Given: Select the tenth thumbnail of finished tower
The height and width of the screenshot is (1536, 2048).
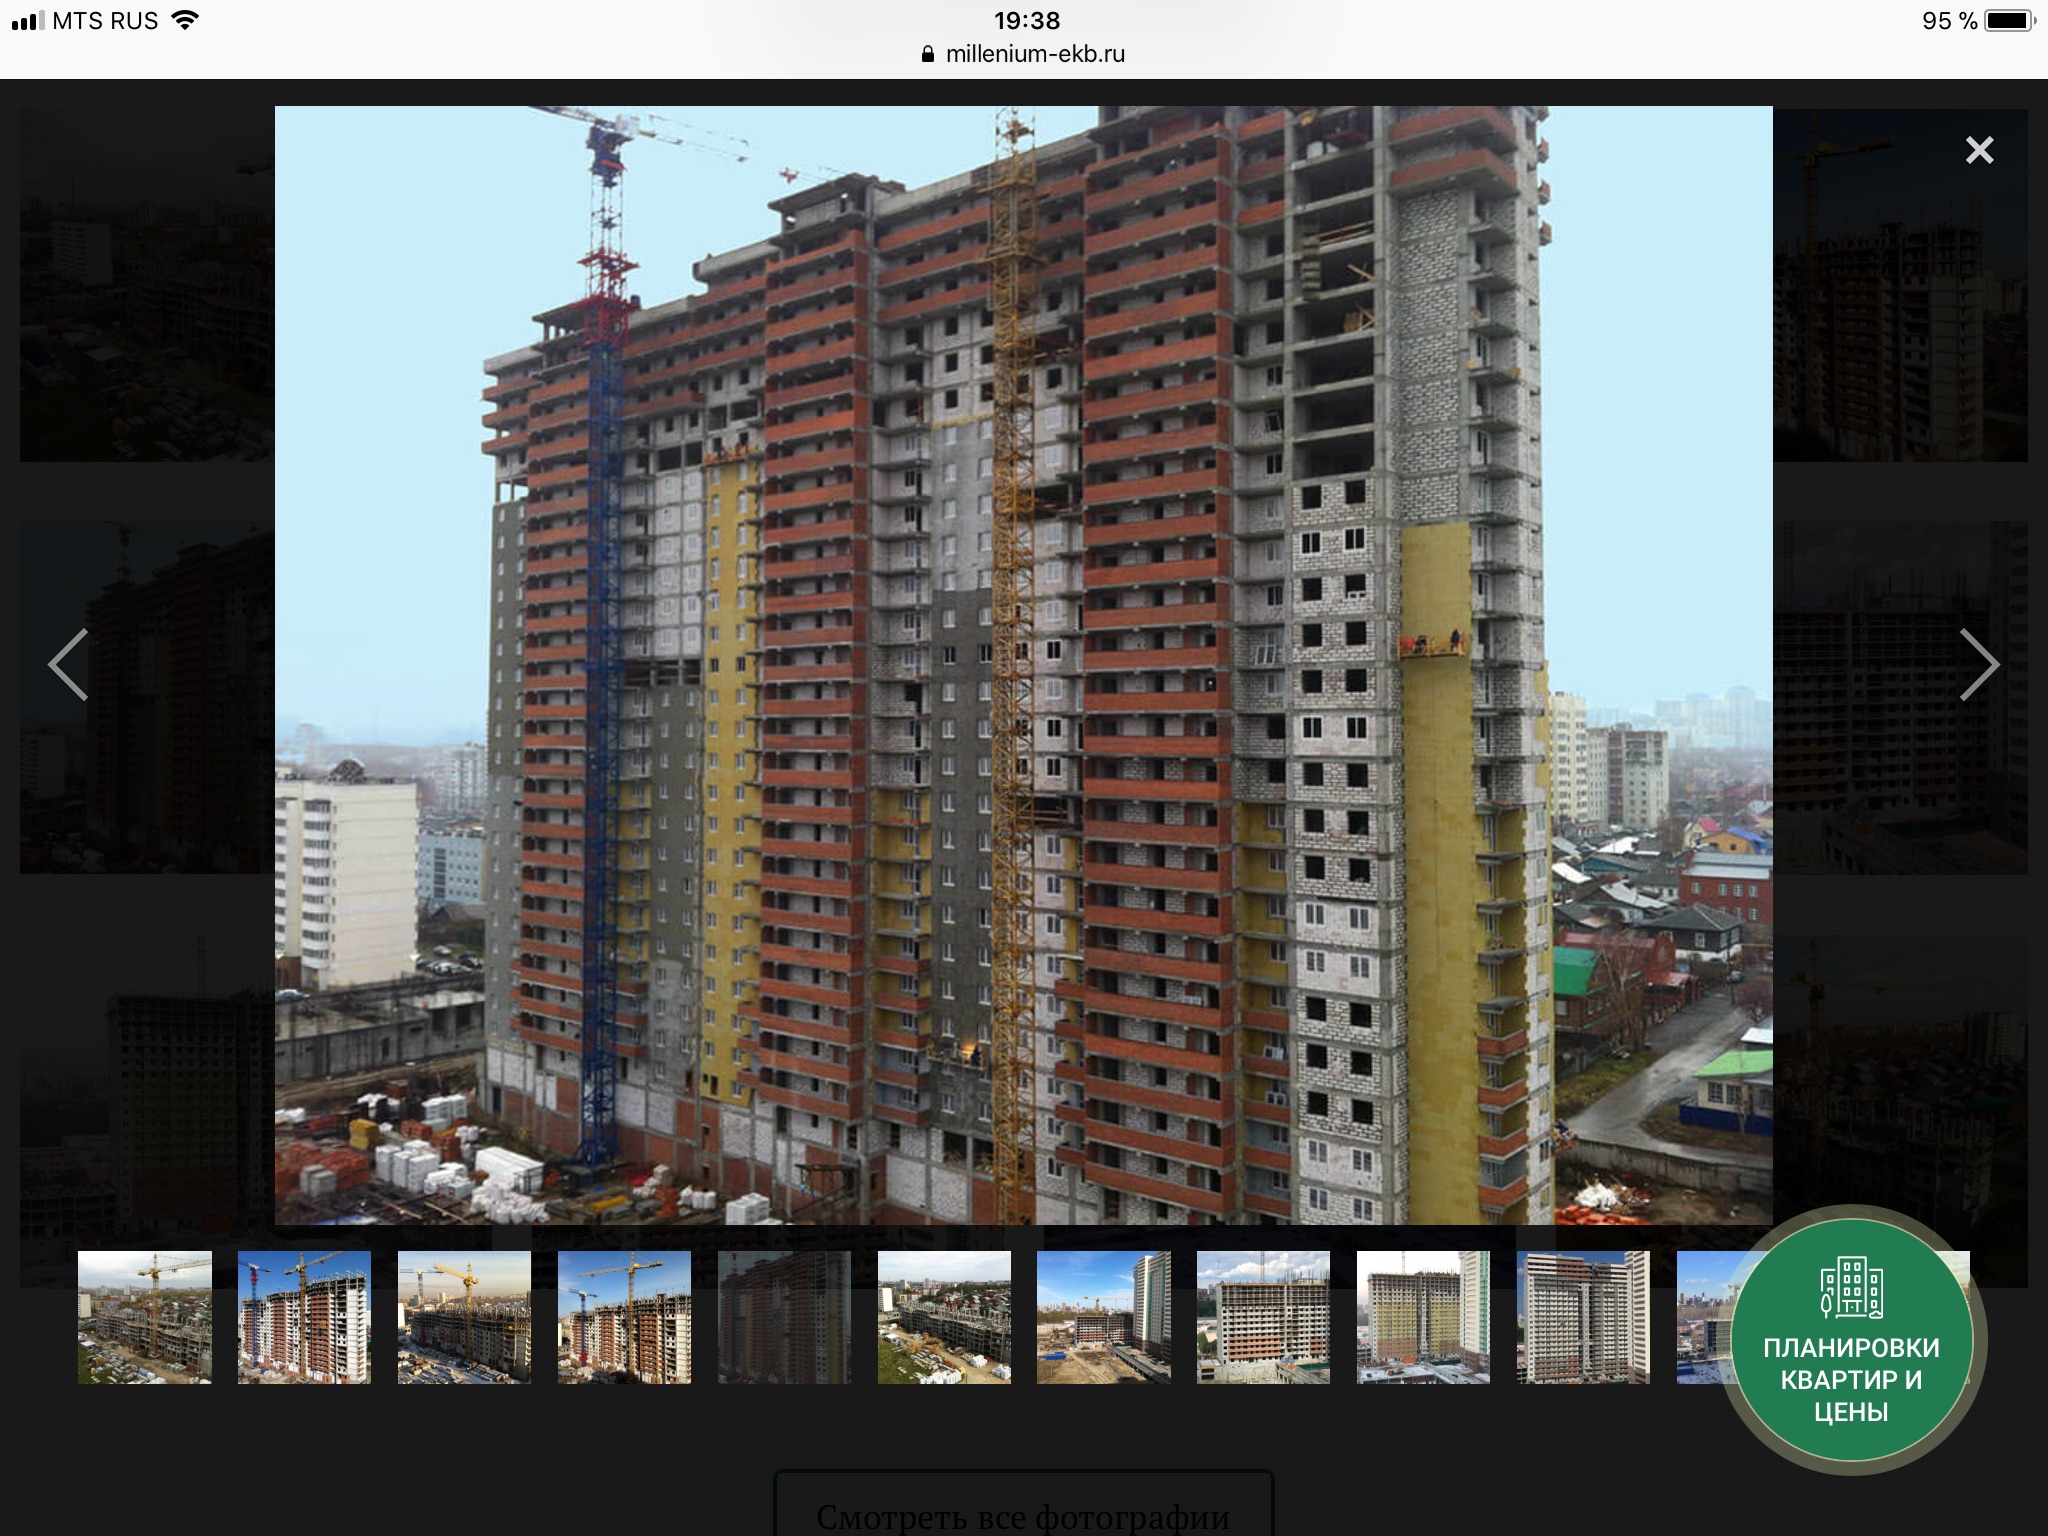Looking at the screenshot, I should coord(1583,1317).
